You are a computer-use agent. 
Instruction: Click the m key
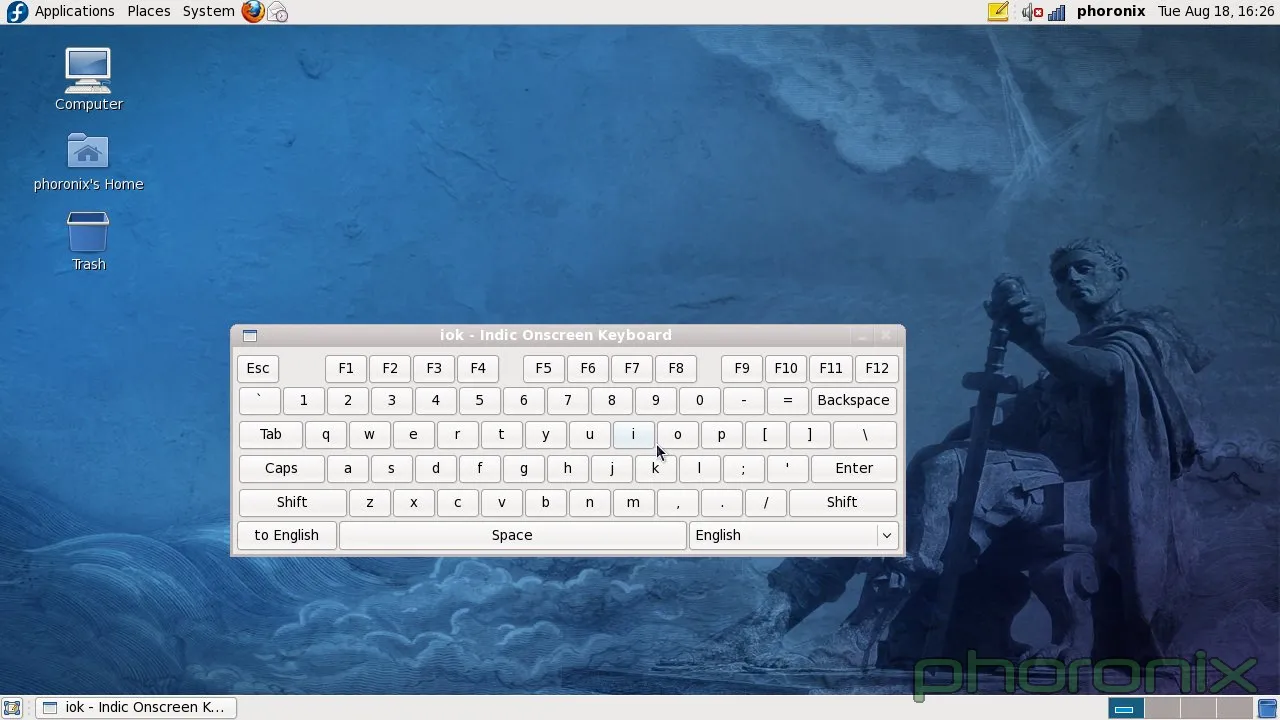coord(633,502)
